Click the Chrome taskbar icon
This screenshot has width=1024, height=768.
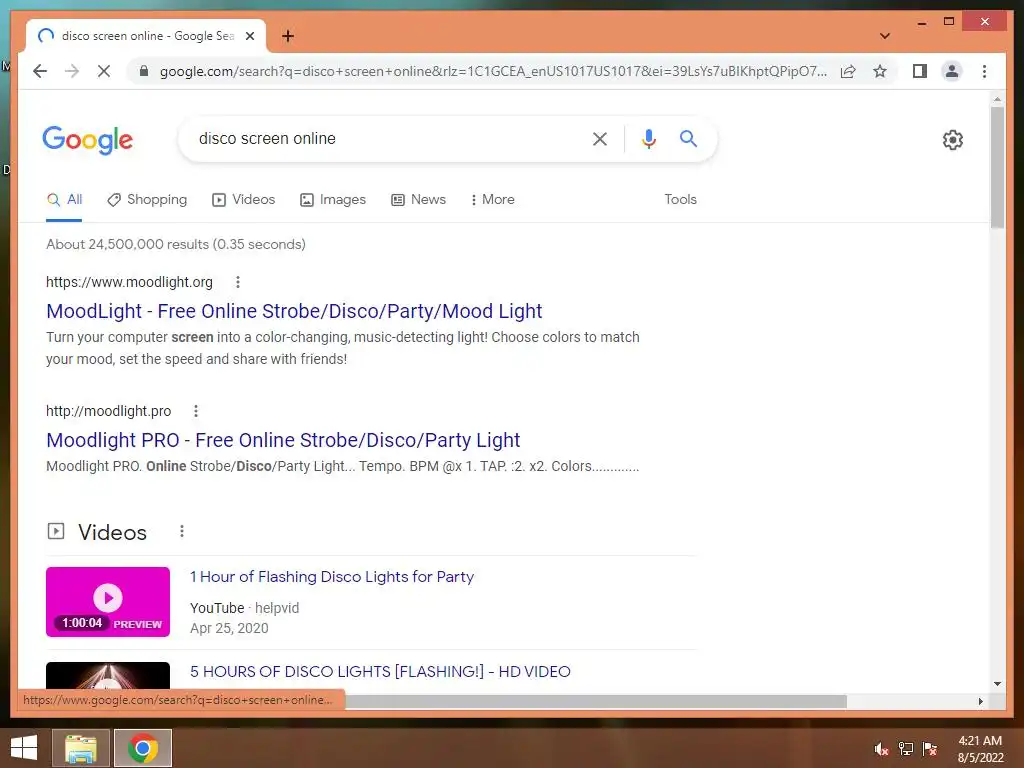pos(143,748)
